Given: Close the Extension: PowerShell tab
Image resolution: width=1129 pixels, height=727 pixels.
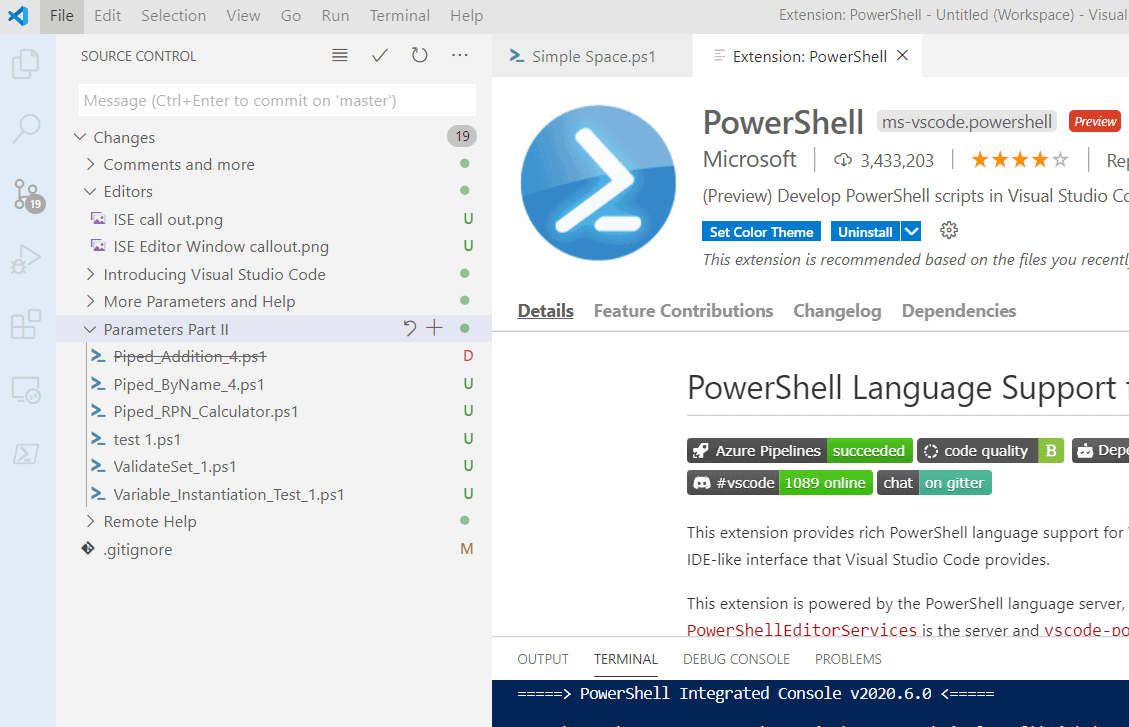Looking at the screenshot, I should tap(902, 55).
